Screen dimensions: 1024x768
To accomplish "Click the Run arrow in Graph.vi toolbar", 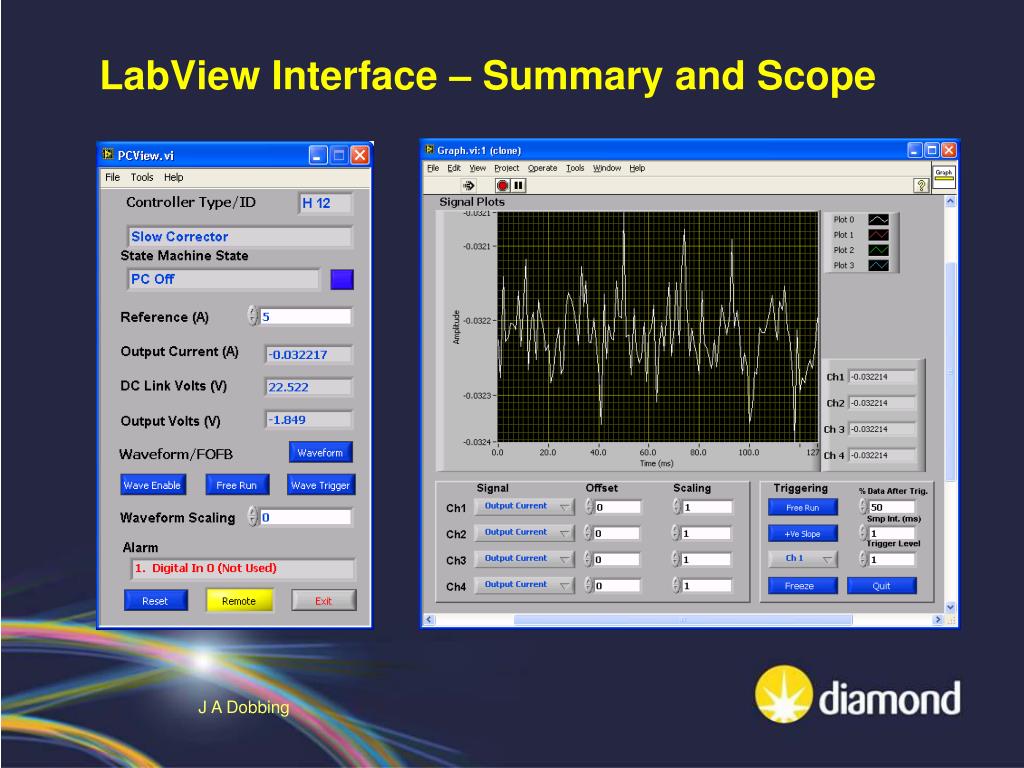I will pyautogui.click(x=468, y=185).
